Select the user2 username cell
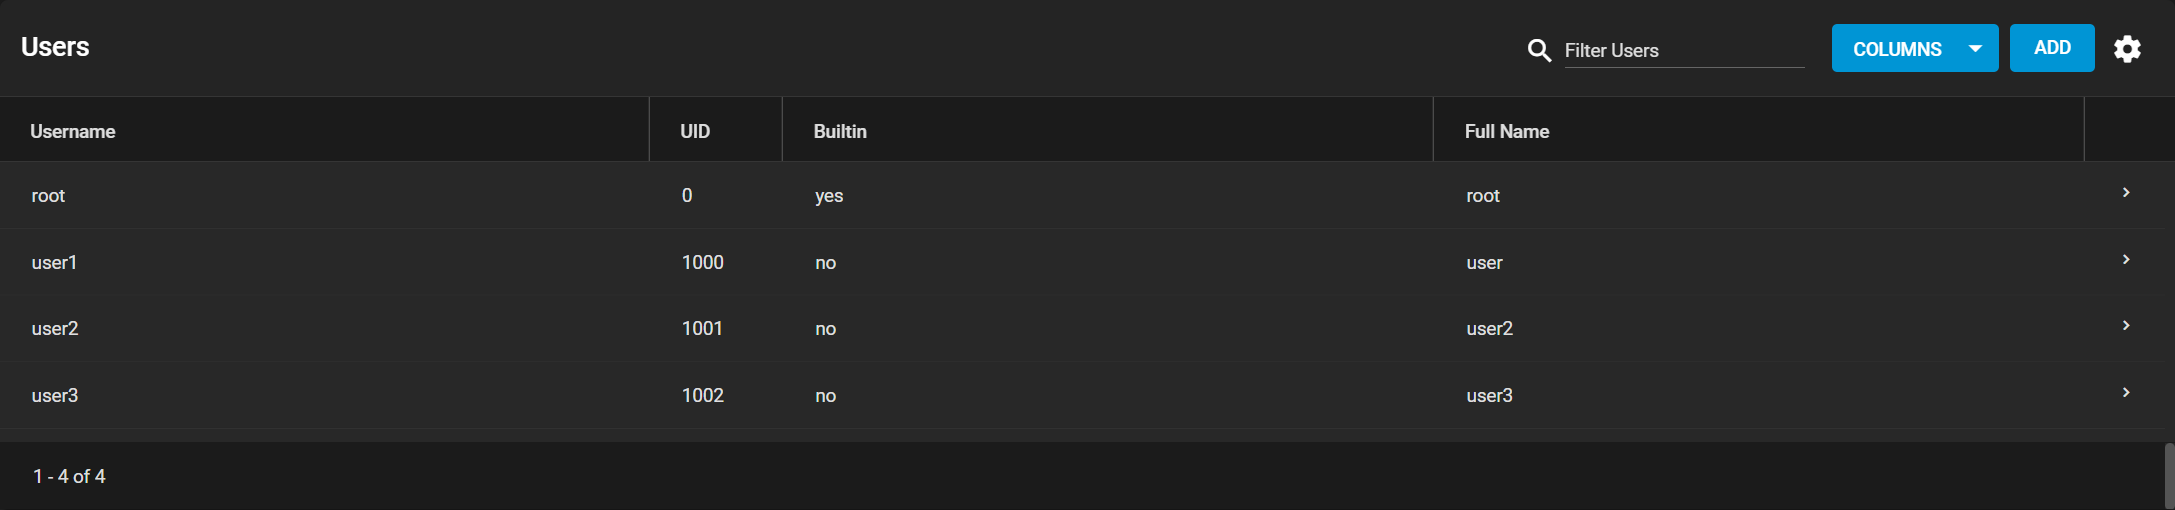 coord(55,328)
